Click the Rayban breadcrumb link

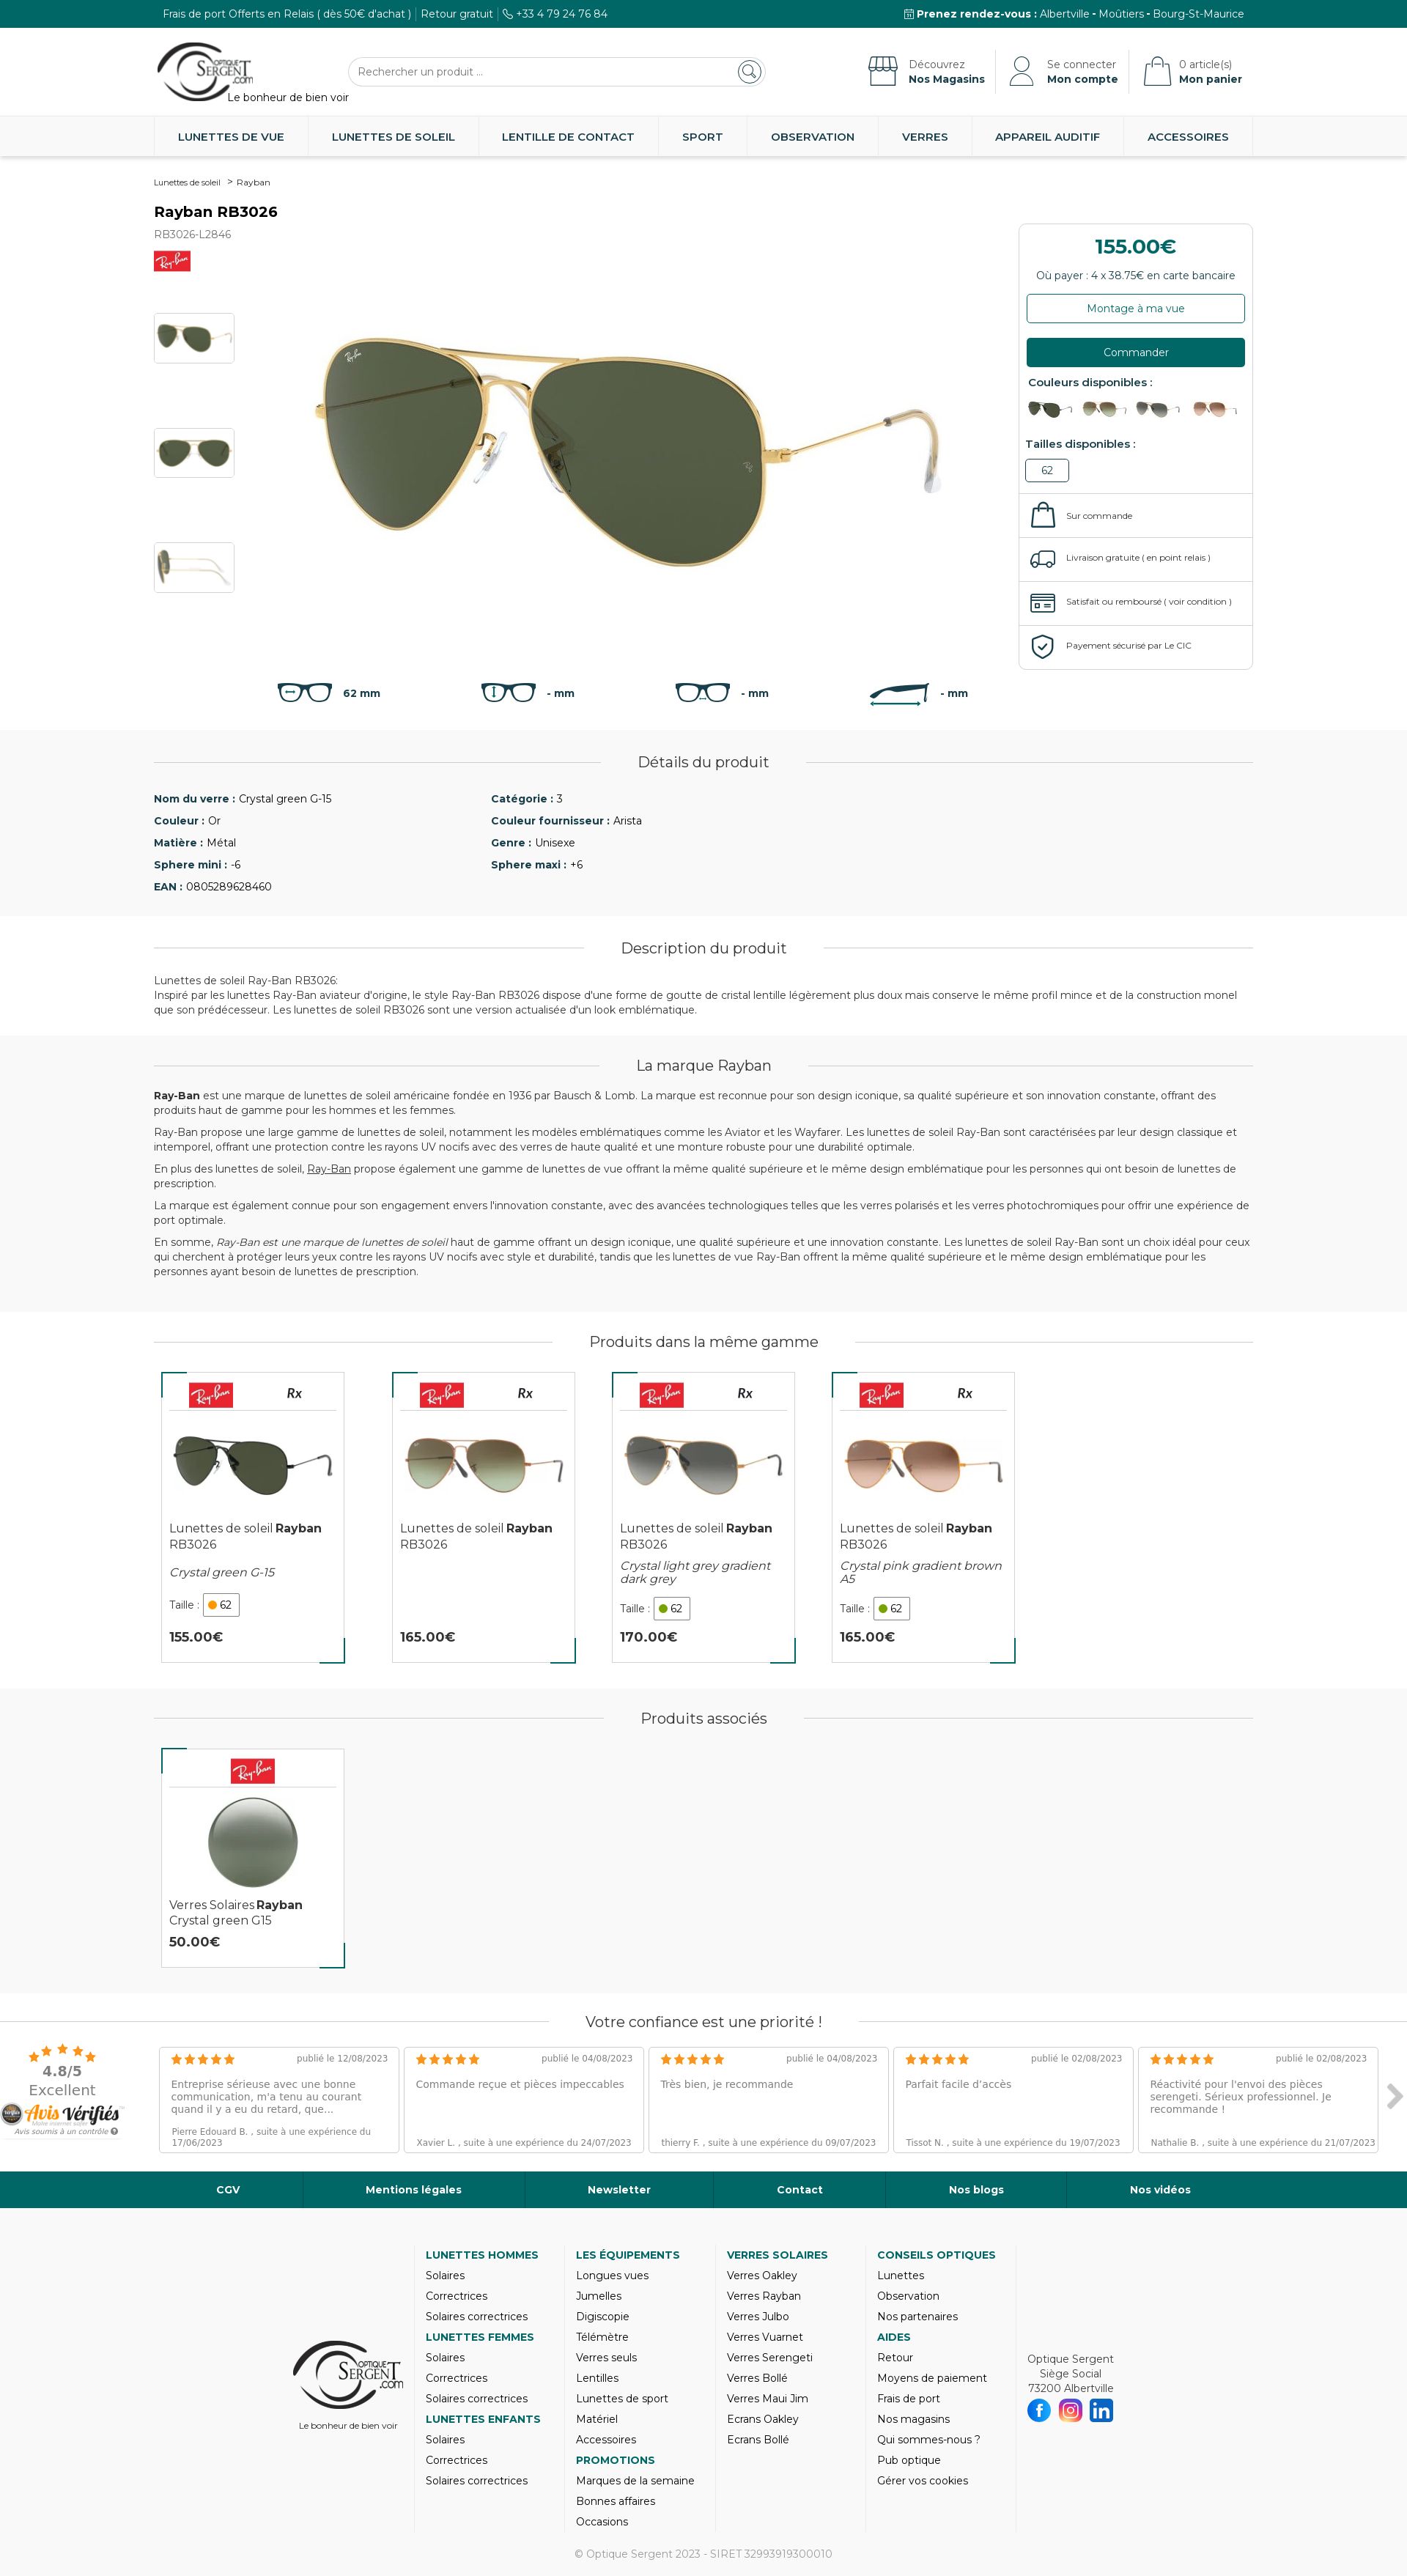(x=253, y=183)
